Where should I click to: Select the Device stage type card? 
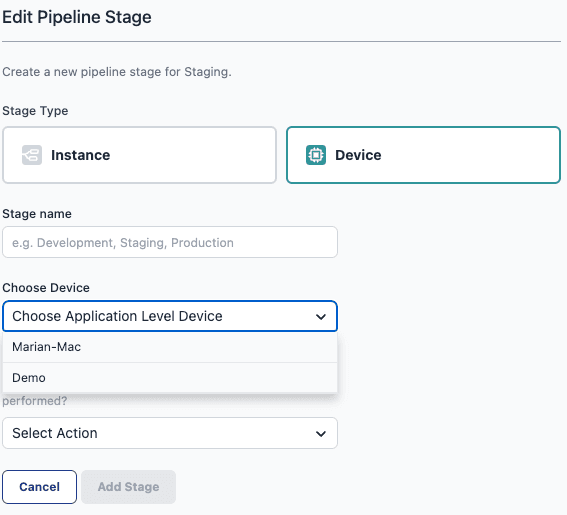pos(423,155)
